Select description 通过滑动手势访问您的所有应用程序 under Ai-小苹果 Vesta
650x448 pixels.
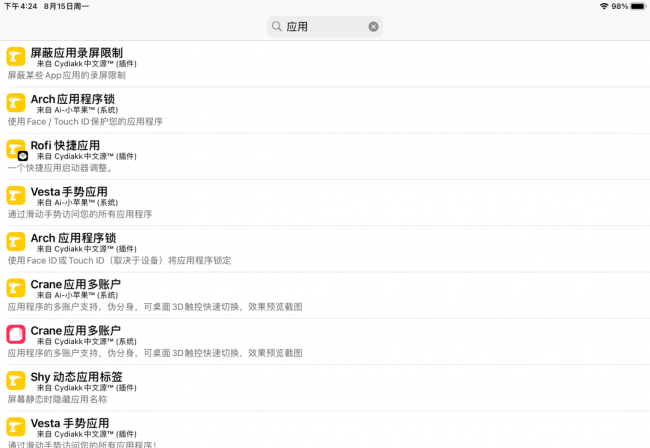pos(80,214)
